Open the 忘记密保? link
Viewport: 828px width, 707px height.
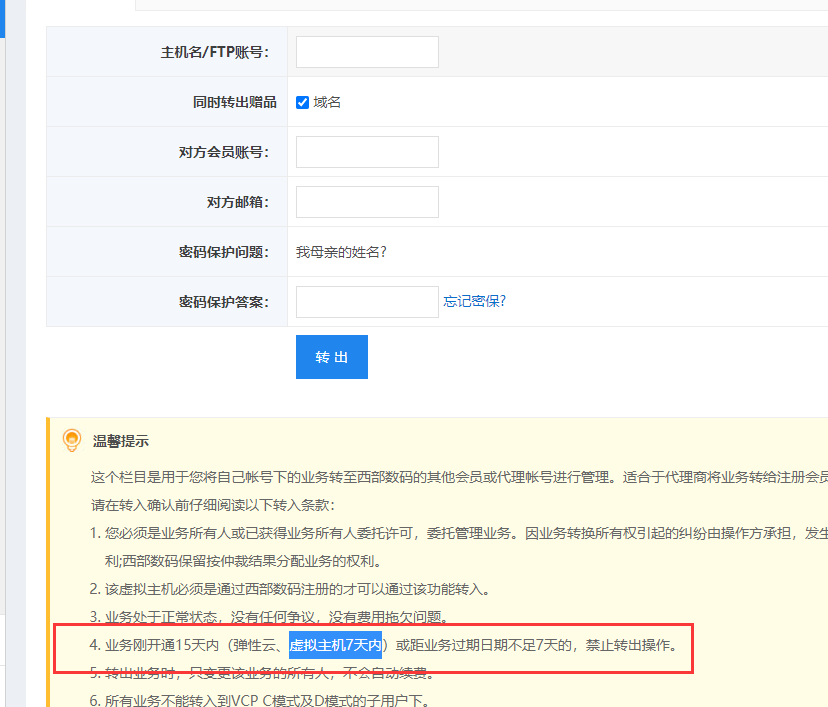475,301
